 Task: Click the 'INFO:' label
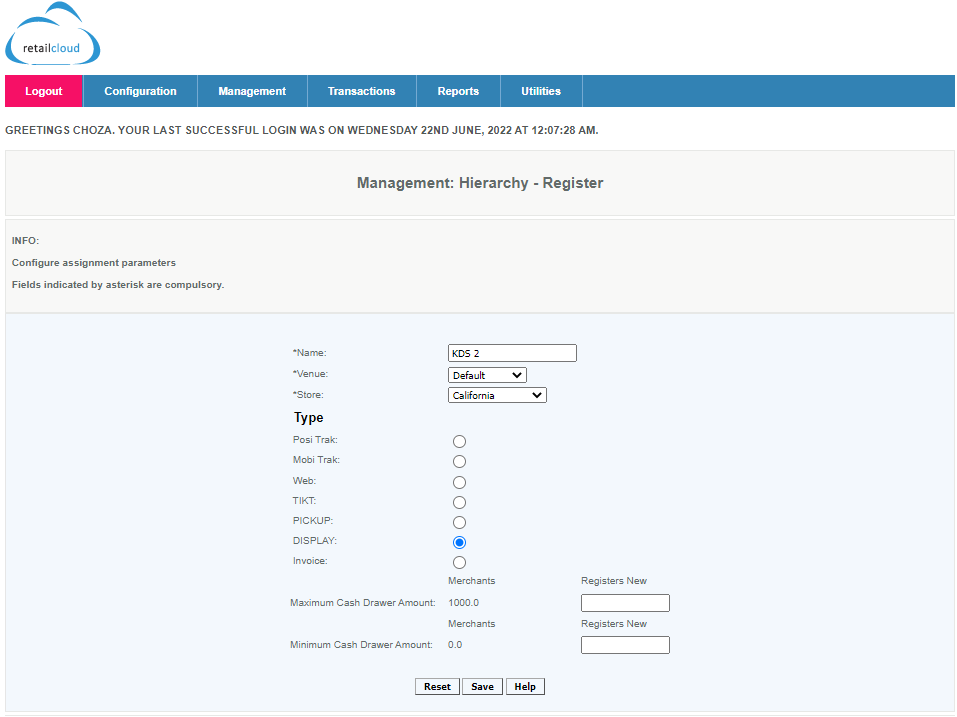[x=25, y=241]
